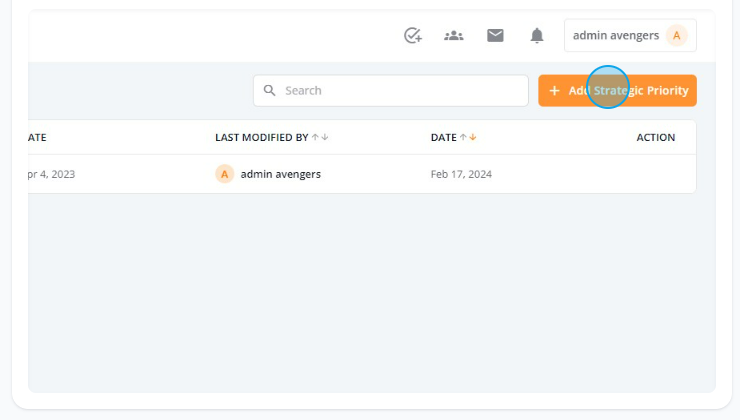Screen dimensions: 740x420
Task: Click the DATE column header
Action: (x=444, y=137)
